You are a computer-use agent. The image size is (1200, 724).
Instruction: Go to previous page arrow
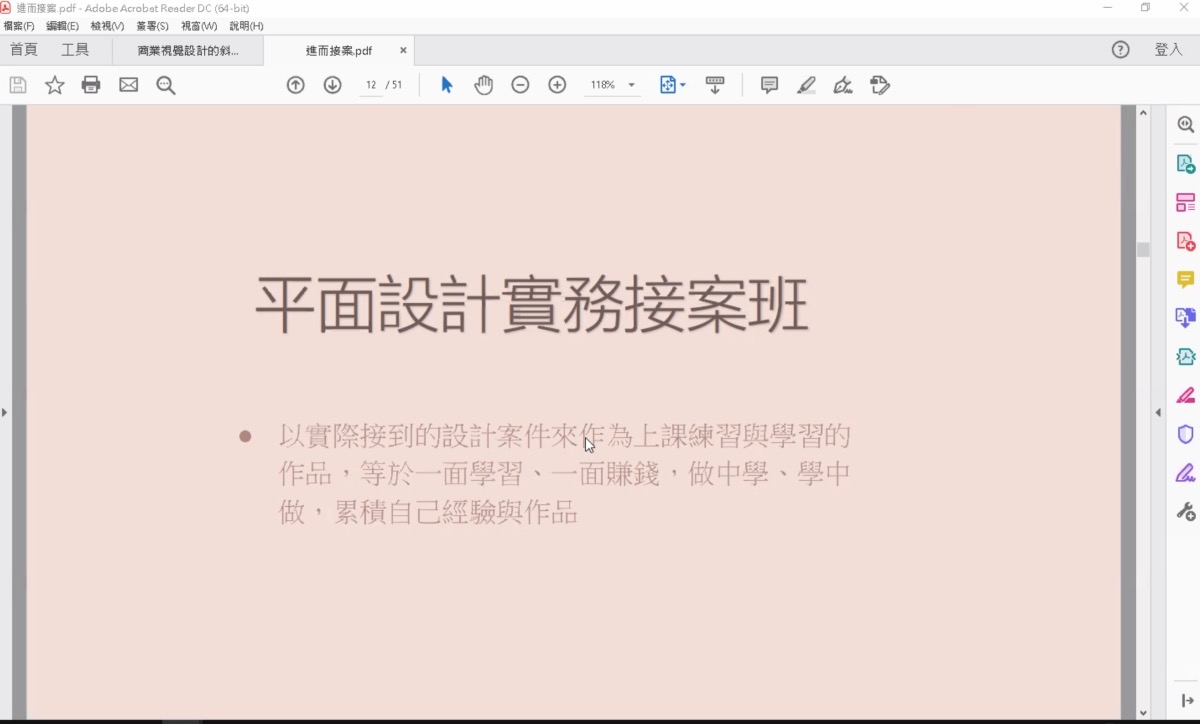pyautogui.click(x=295, y=85)
